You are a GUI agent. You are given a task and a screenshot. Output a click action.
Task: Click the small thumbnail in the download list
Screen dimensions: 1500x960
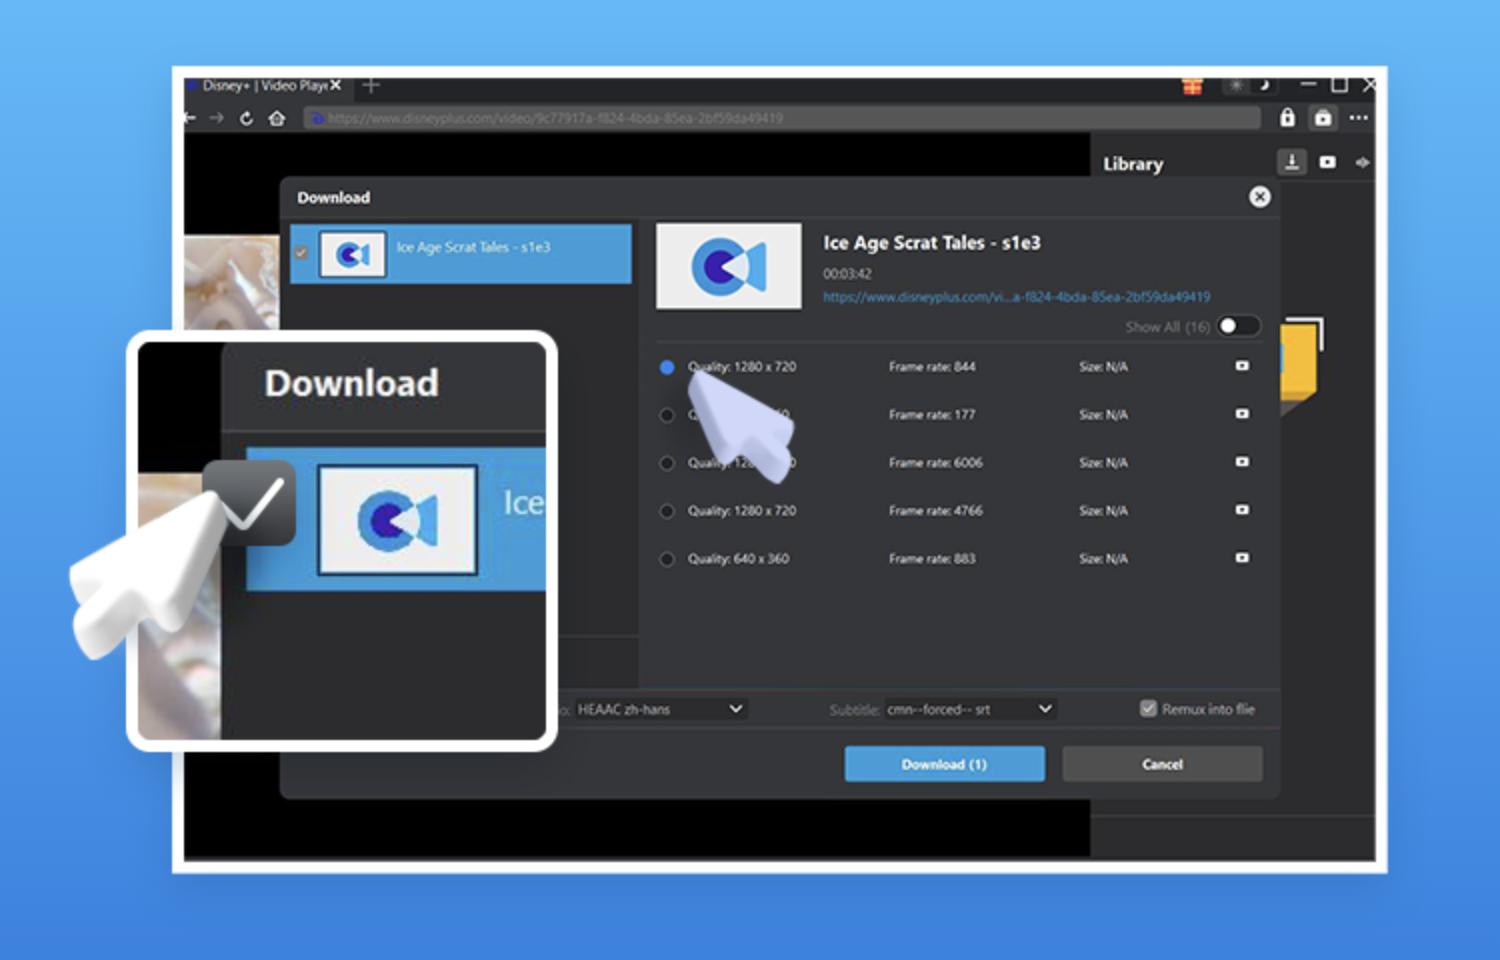[352, 254]
